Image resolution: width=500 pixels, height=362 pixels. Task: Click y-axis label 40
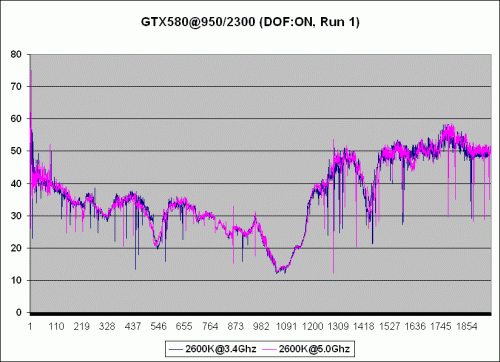pyautogui.click(x=16, y=183)
